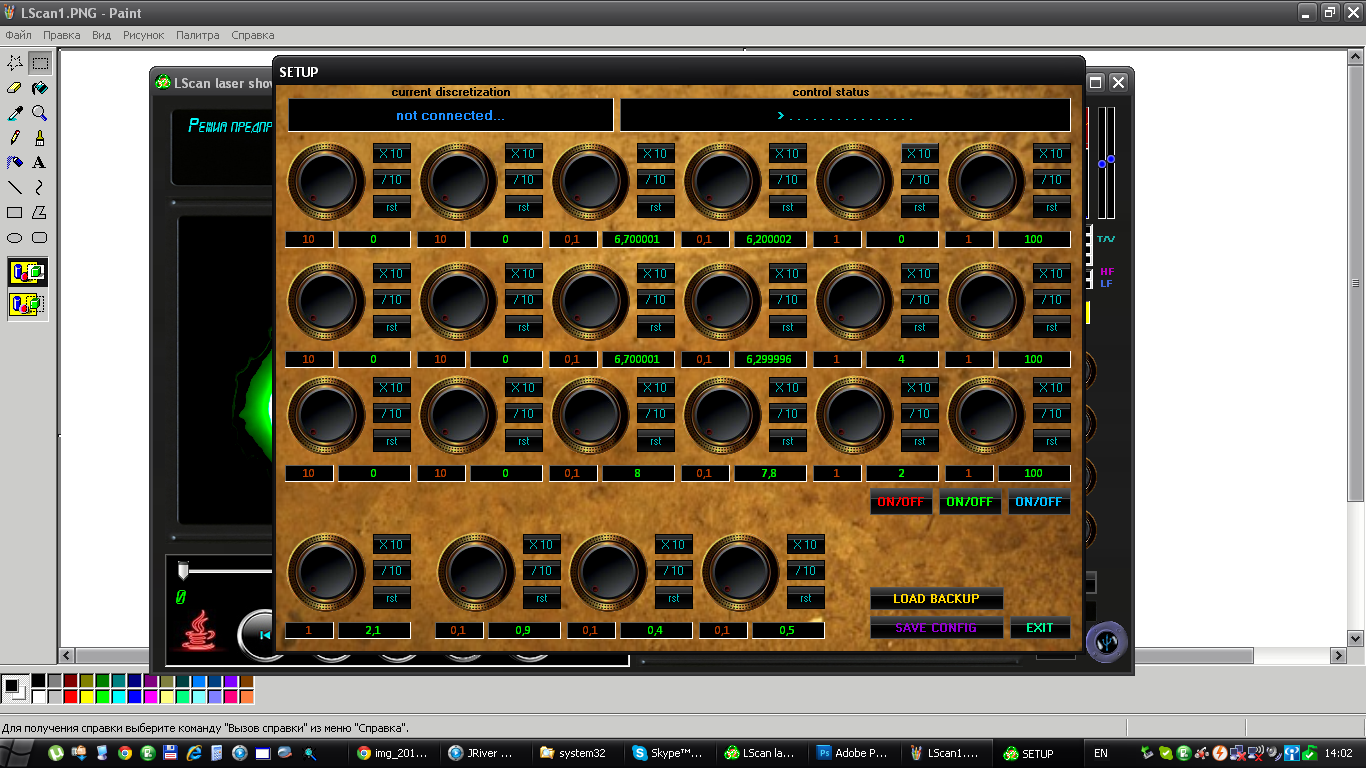Click the LScan playback slider handle
The height and width of the screenshot is (768, 1366).
[x=183, y=571]
